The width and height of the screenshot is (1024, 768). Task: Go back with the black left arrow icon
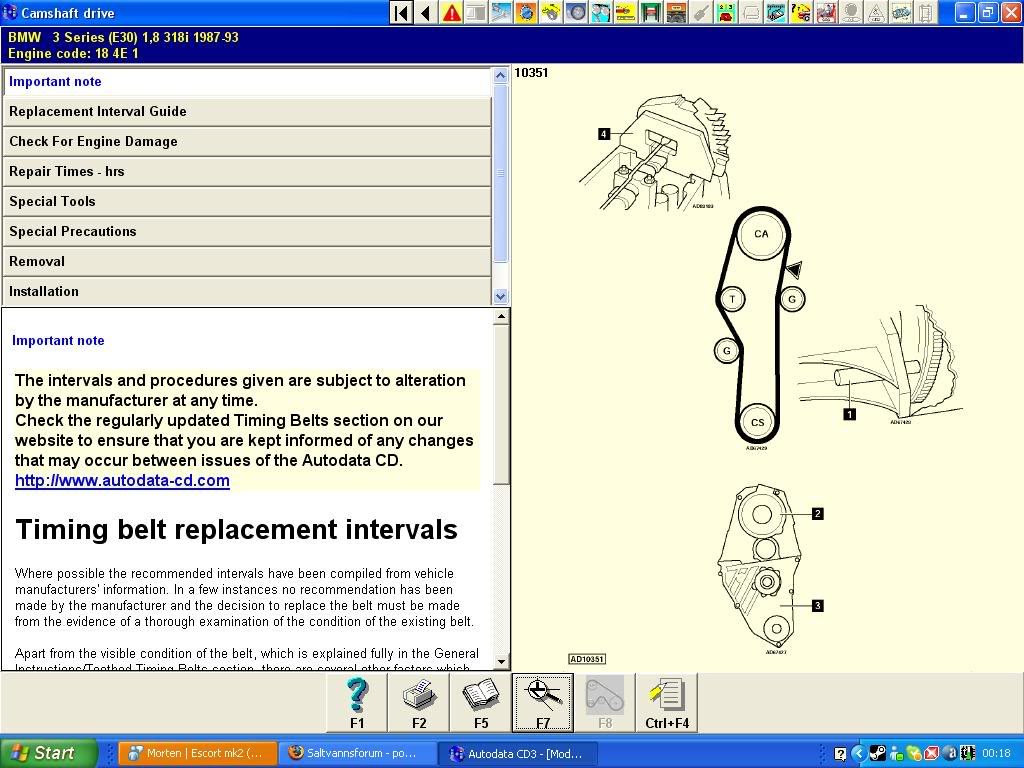pos(426,12)
